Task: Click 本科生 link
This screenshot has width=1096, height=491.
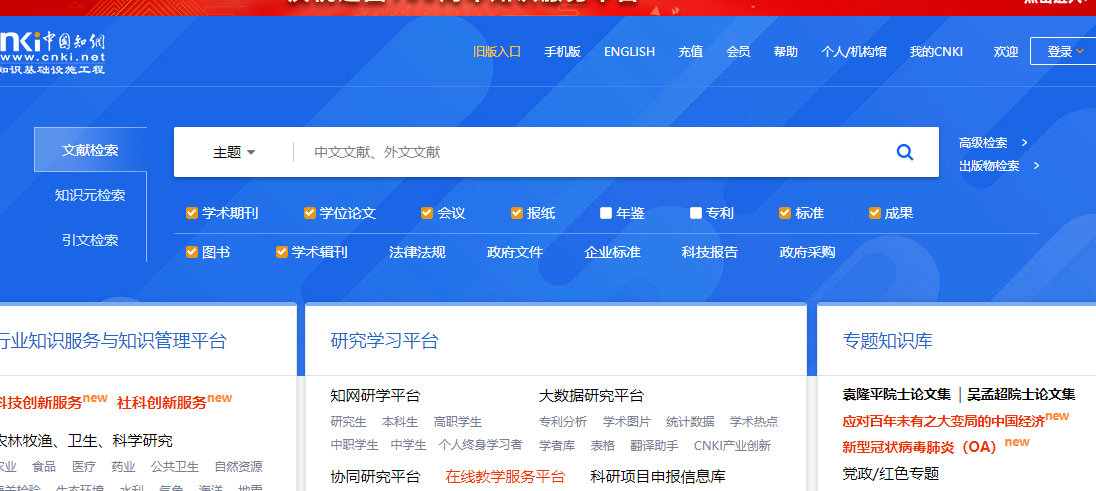Action: 400,422
